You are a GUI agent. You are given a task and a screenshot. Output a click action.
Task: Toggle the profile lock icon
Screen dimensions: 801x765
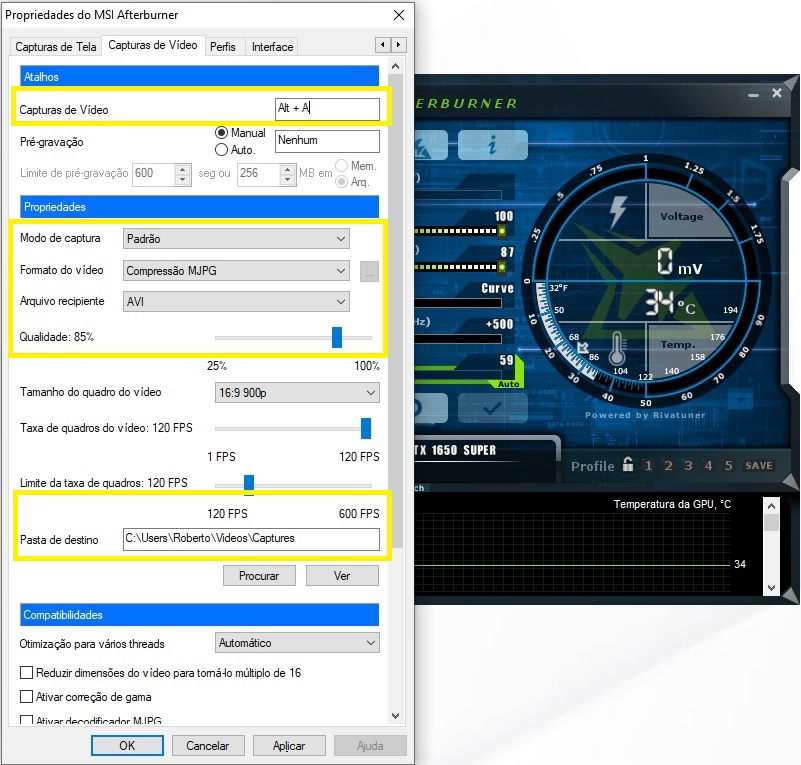pyautogui.click(x=628, y=464)
